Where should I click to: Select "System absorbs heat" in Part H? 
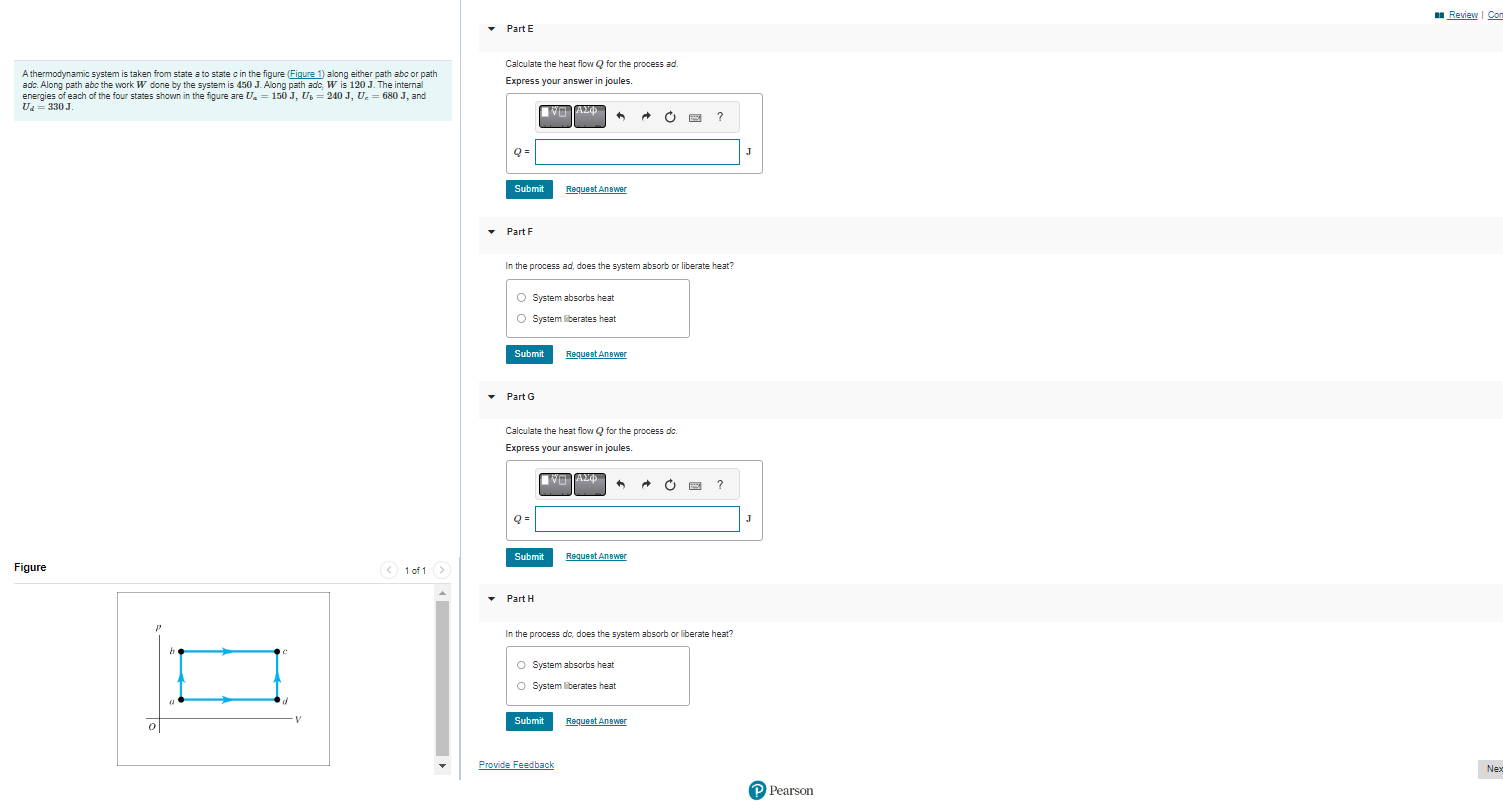point(521,665)
